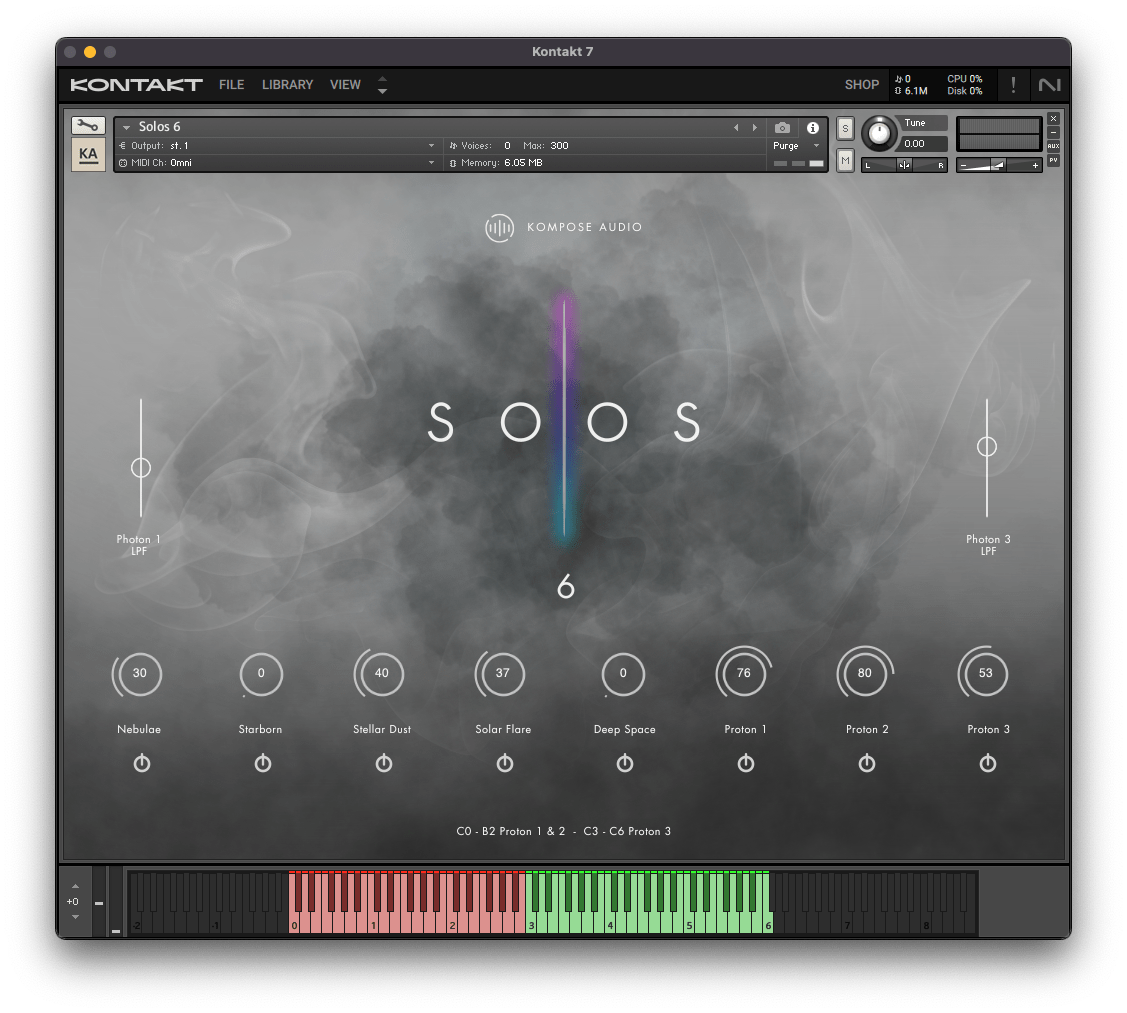Load the next instrument with the right arrow
1127x1013 pixels.
(755, 128)
